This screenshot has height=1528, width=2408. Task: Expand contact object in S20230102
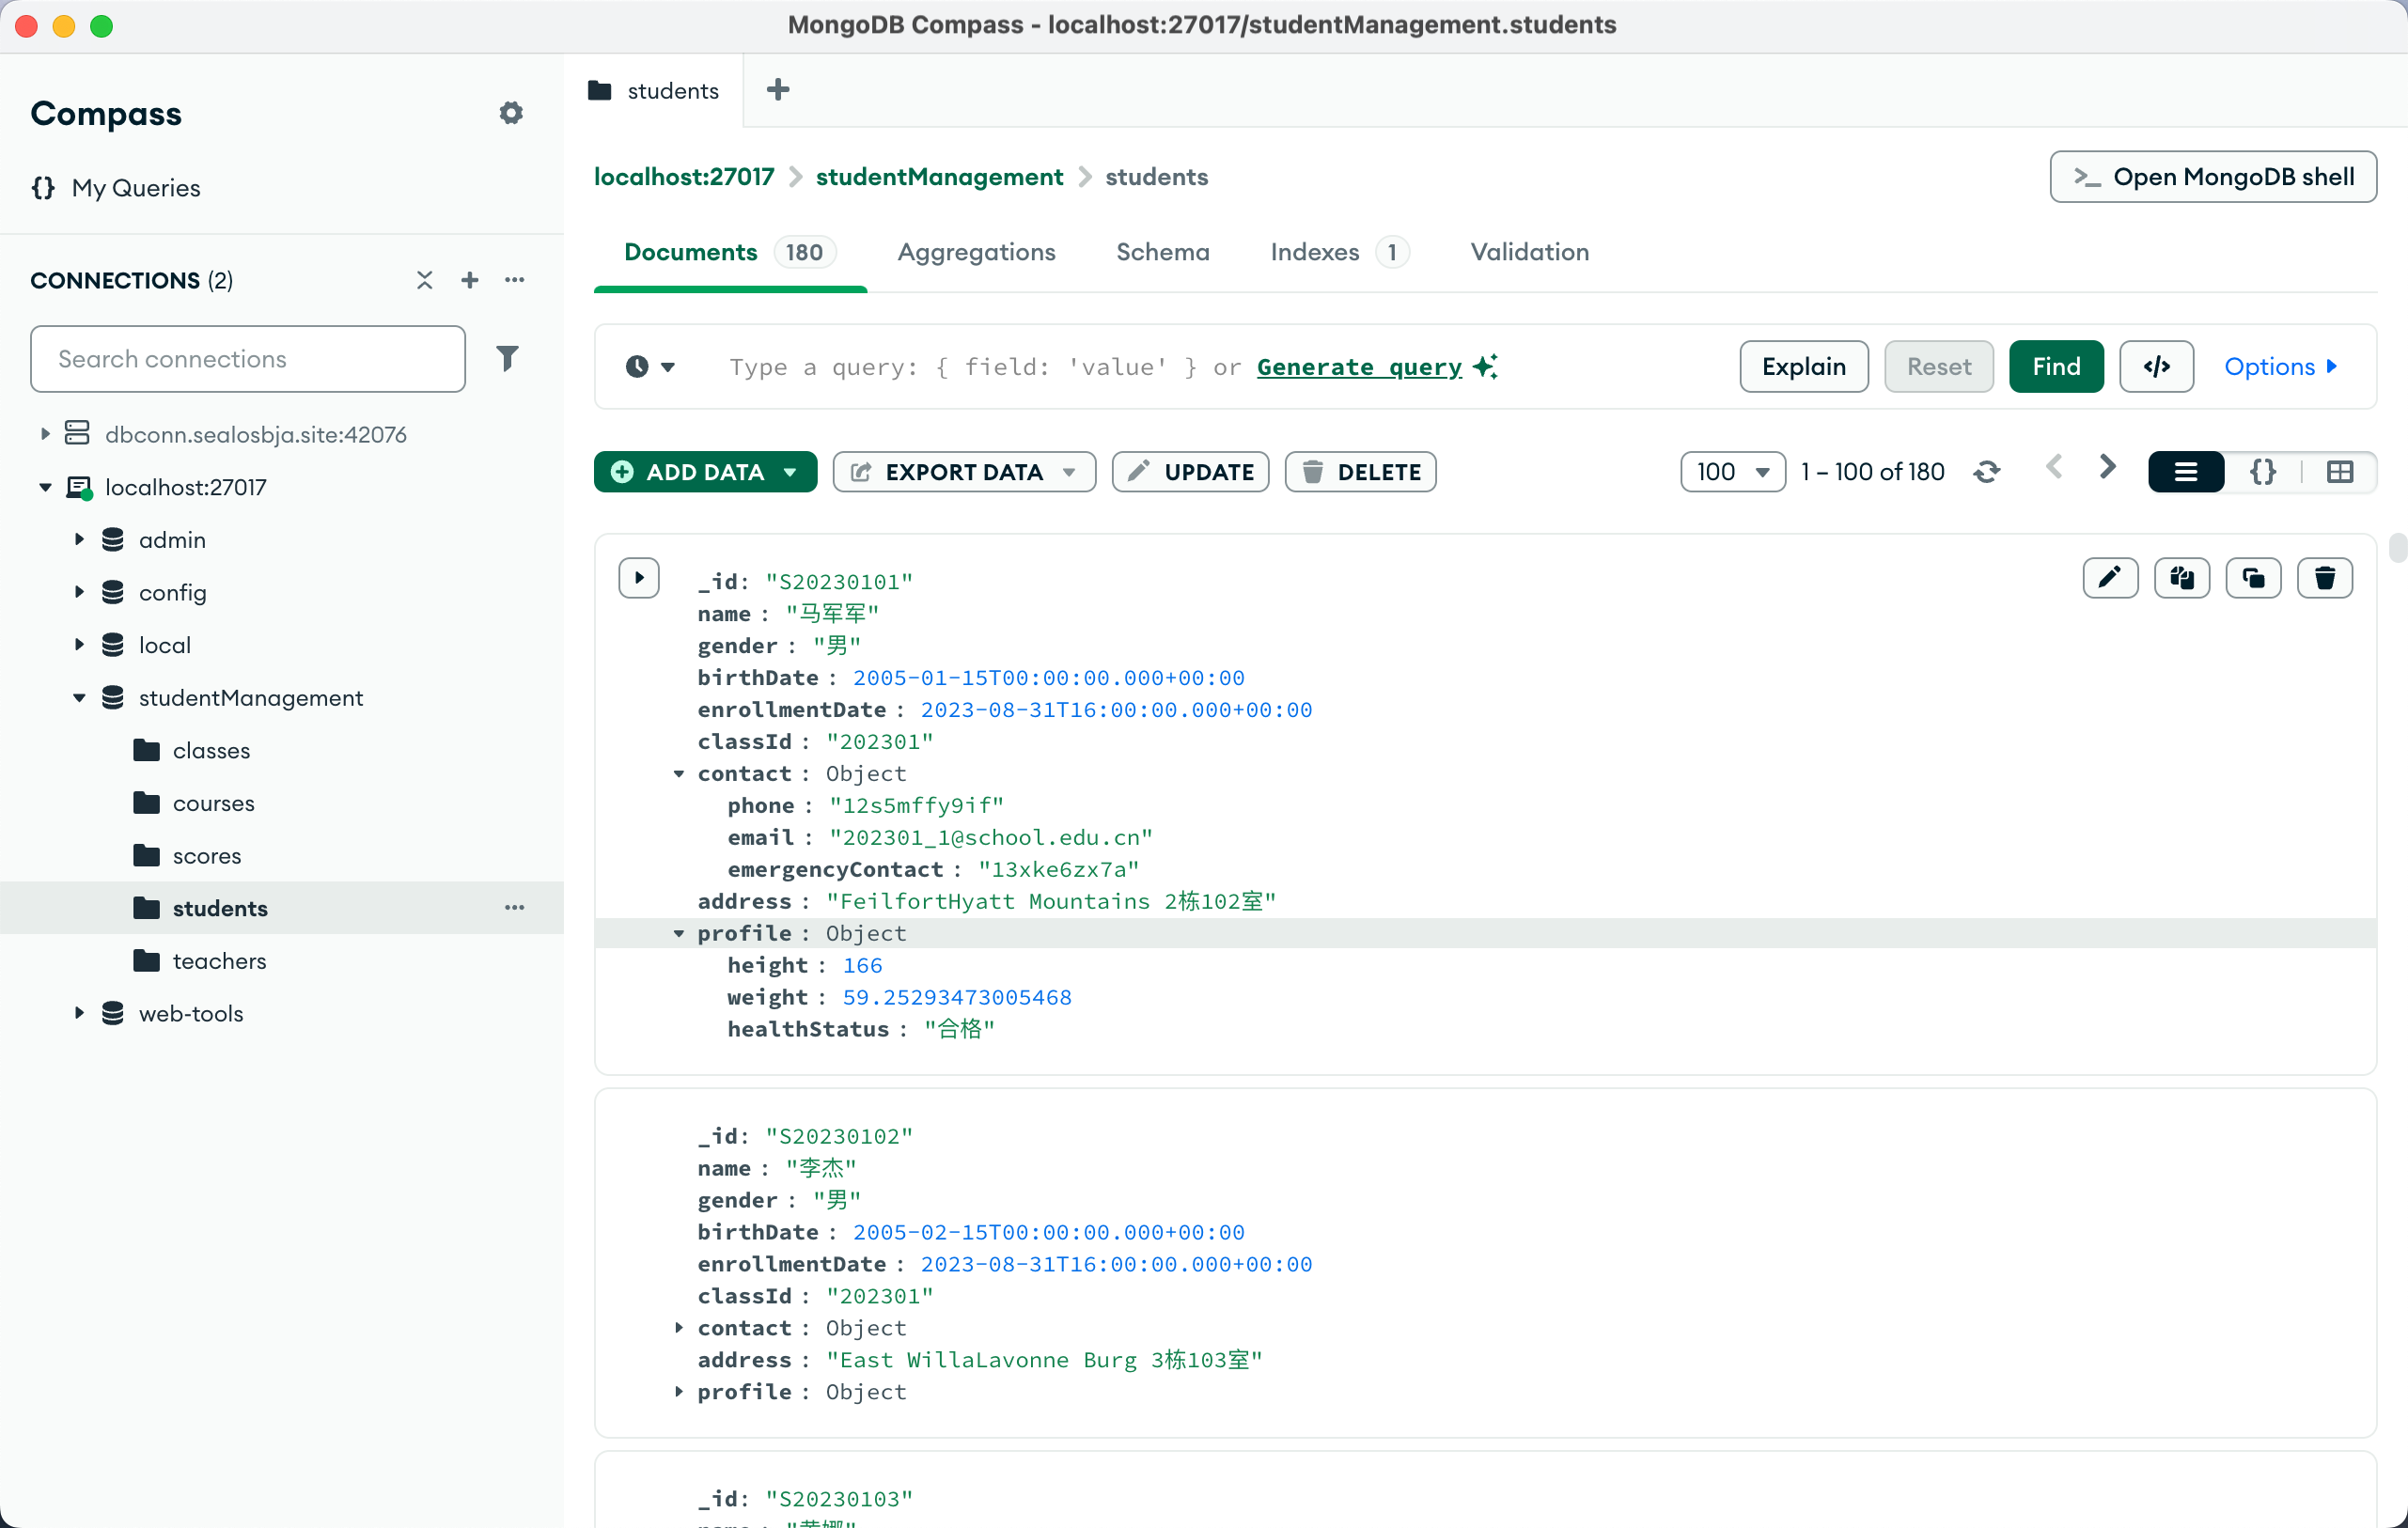click(x=679, y=1328)
